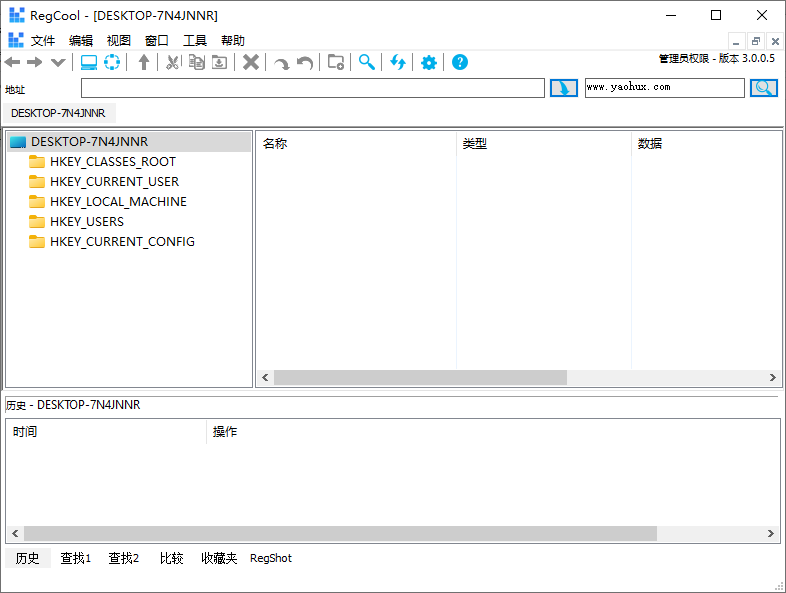Switch to the 收藏夹 tab

coord(219,558)
